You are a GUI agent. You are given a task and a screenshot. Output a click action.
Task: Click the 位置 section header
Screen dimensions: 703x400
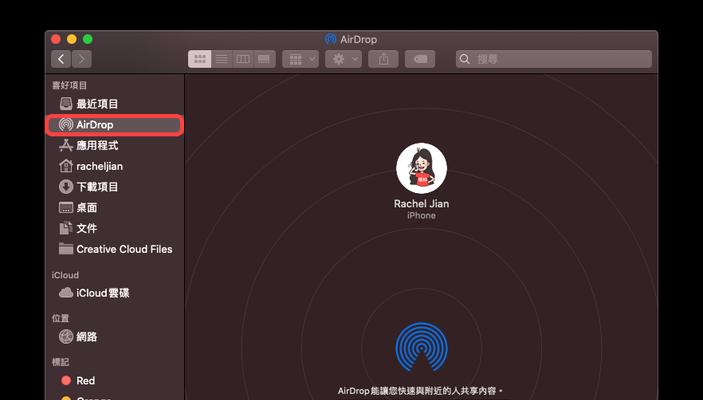pos(61,318)
